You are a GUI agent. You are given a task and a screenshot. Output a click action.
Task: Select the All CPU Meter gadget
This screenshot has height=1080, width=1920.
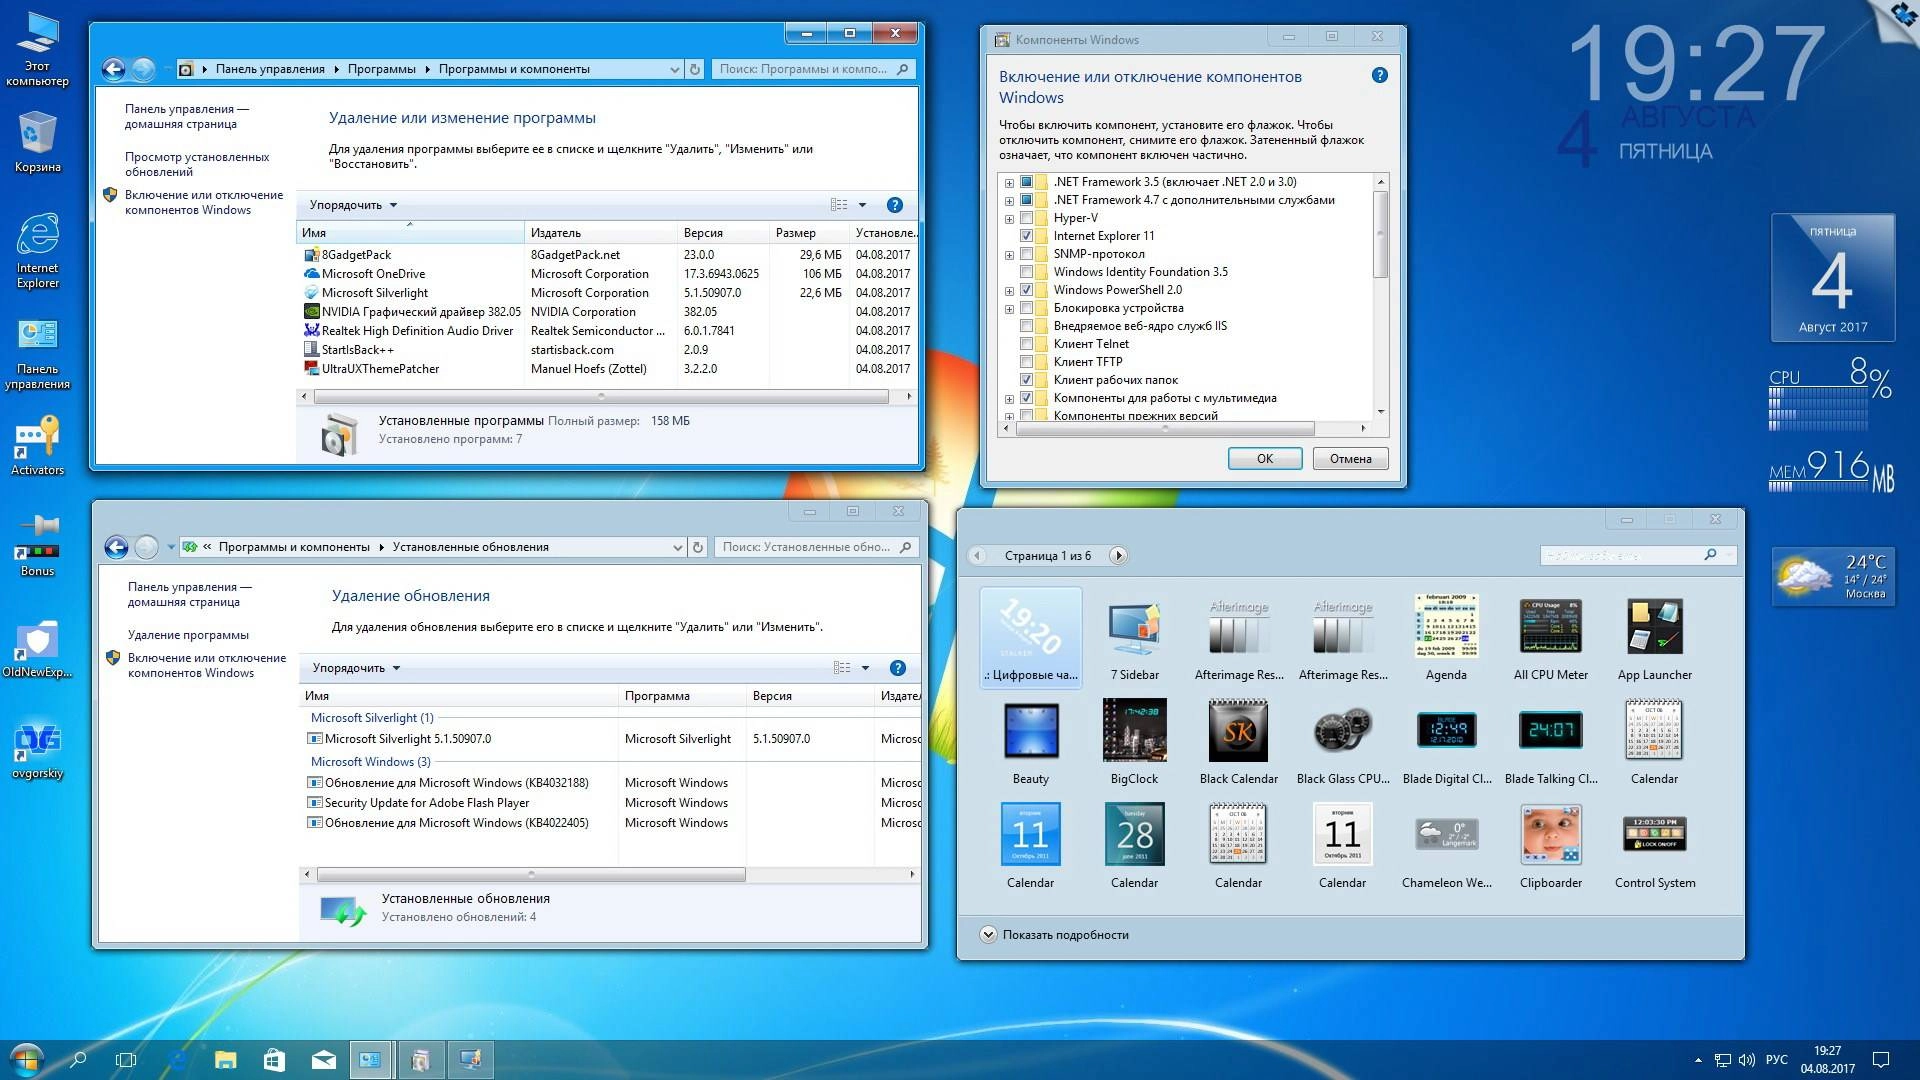click(1550, 626)
